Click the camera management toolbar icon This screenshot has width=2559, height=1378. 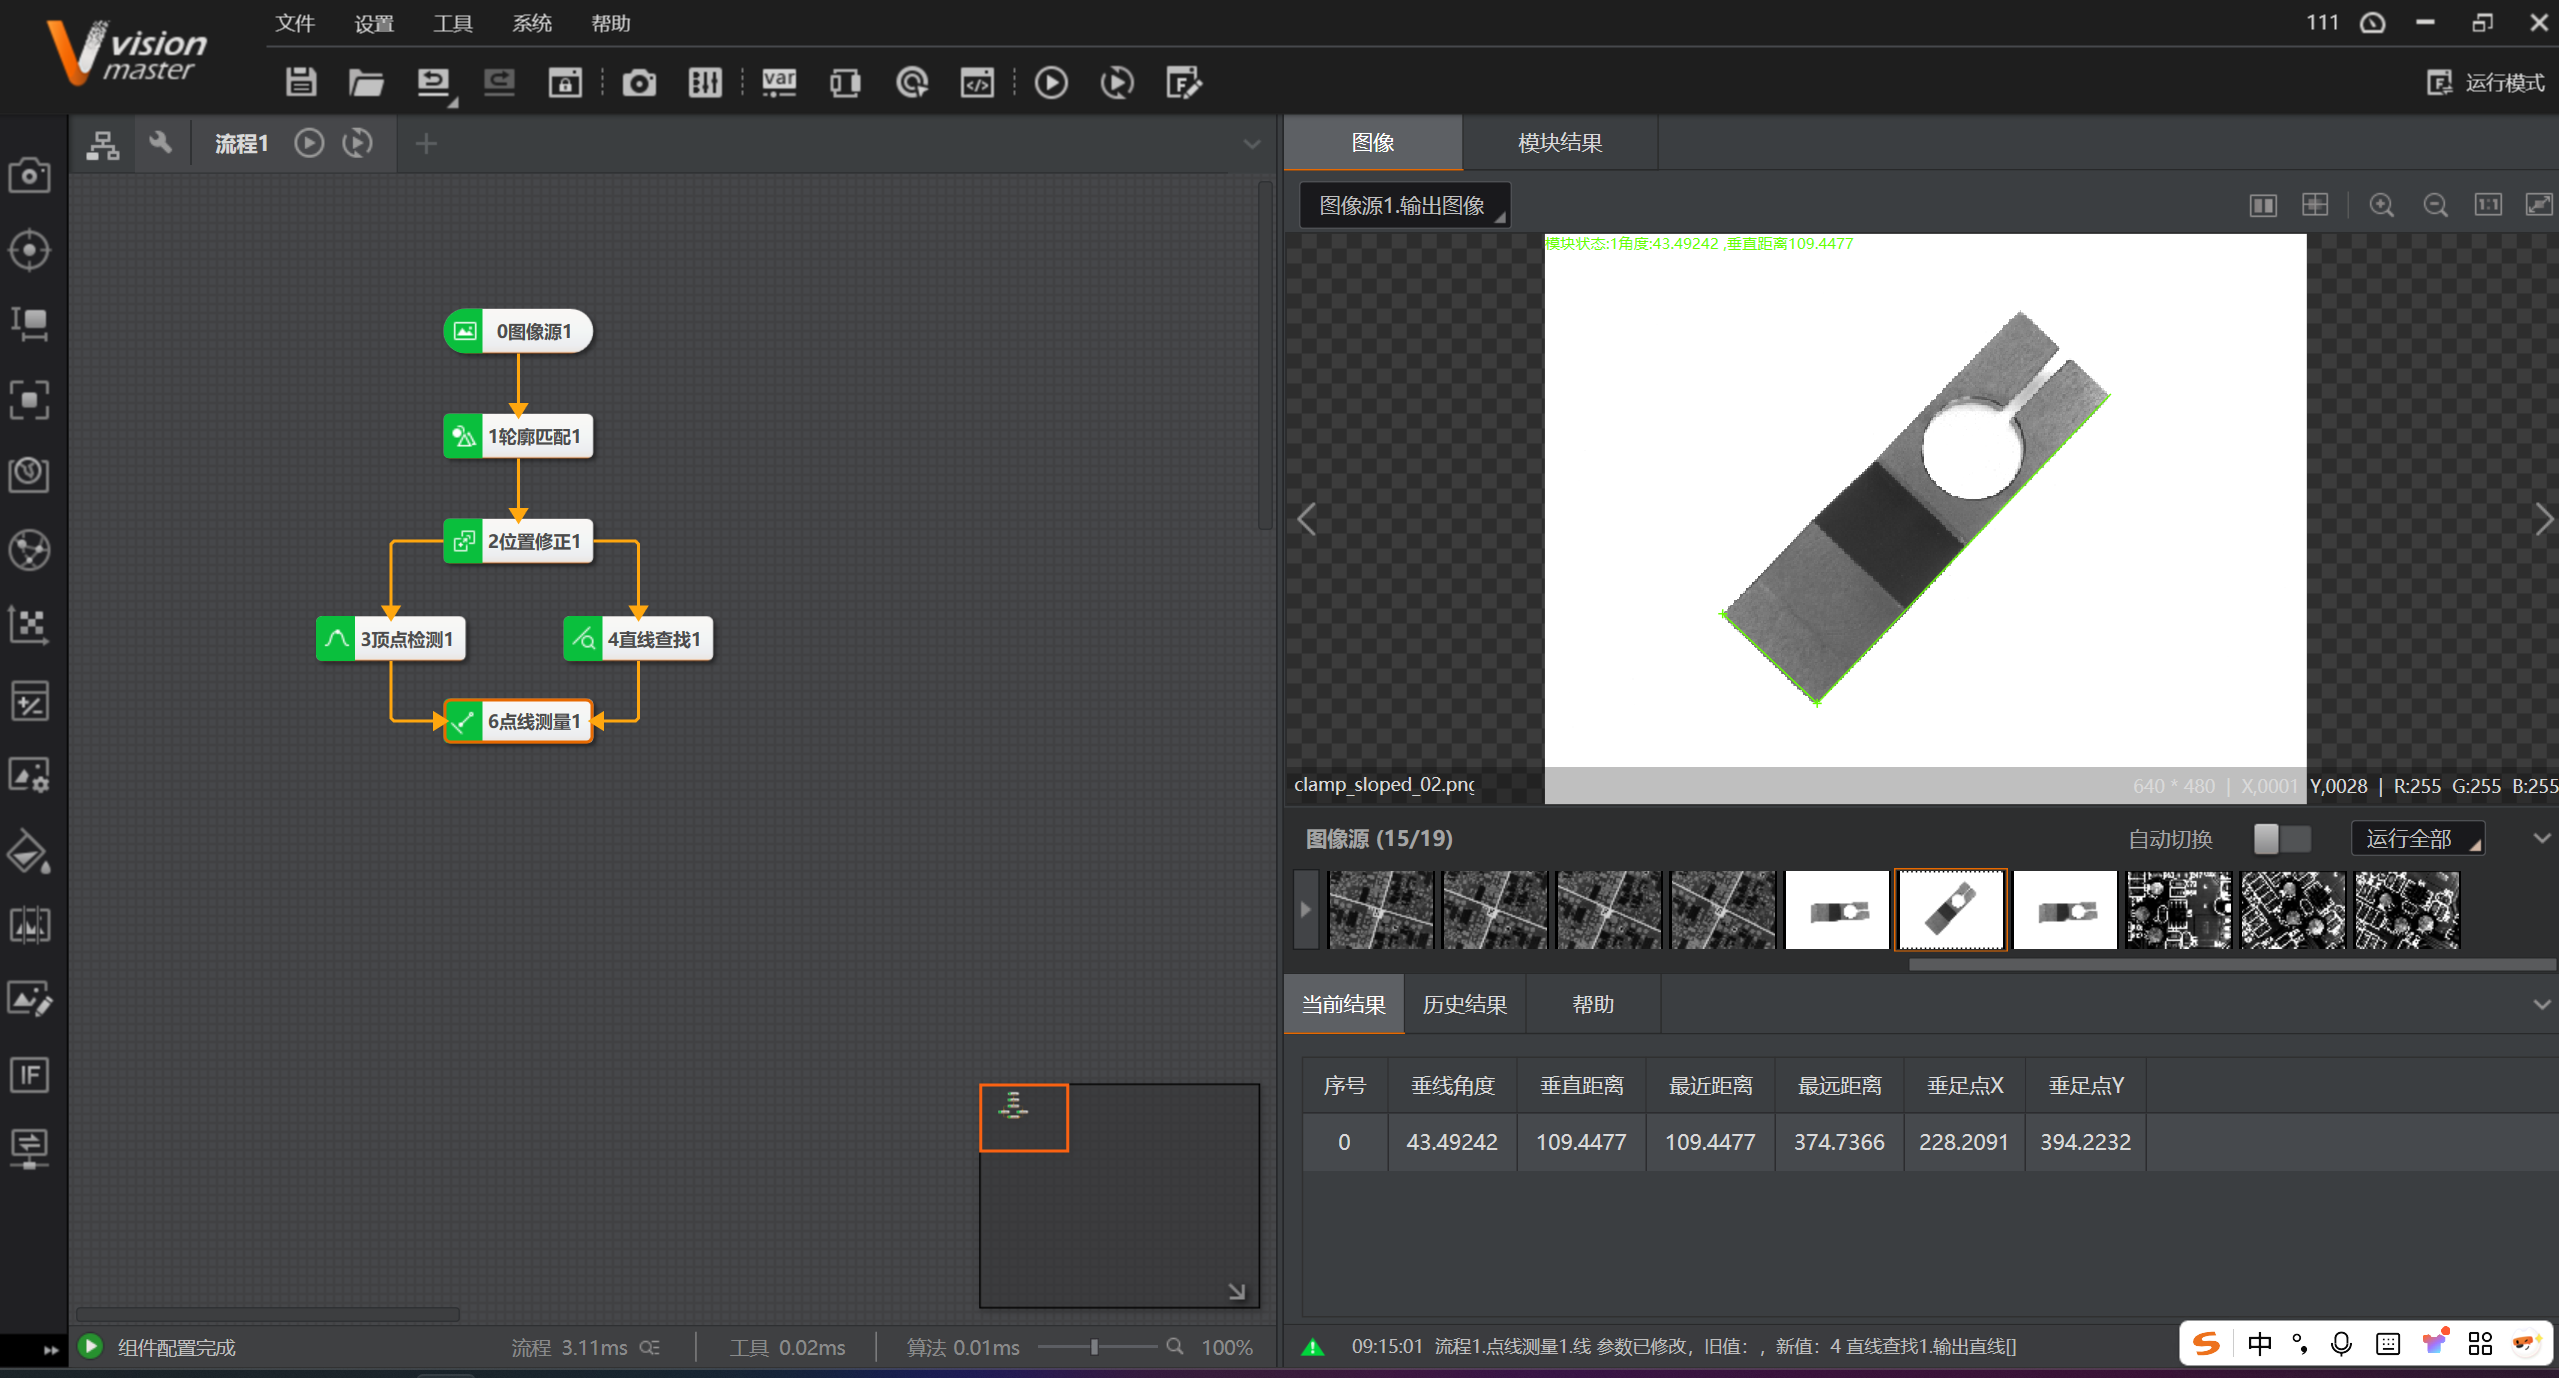639,83
